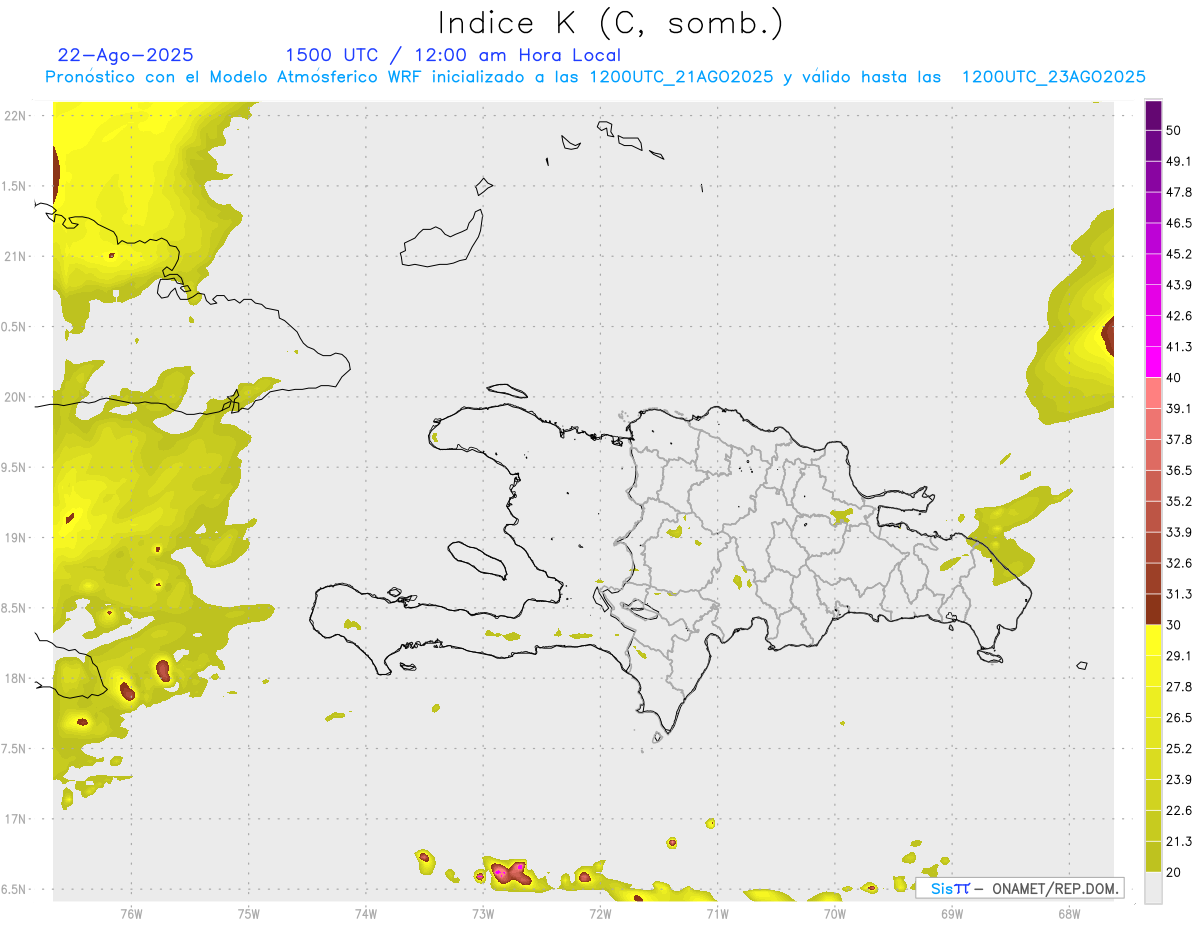Click the colorbar value 49.1
The width and height of the screenshot is (1200, 927).
[1179, 161]
